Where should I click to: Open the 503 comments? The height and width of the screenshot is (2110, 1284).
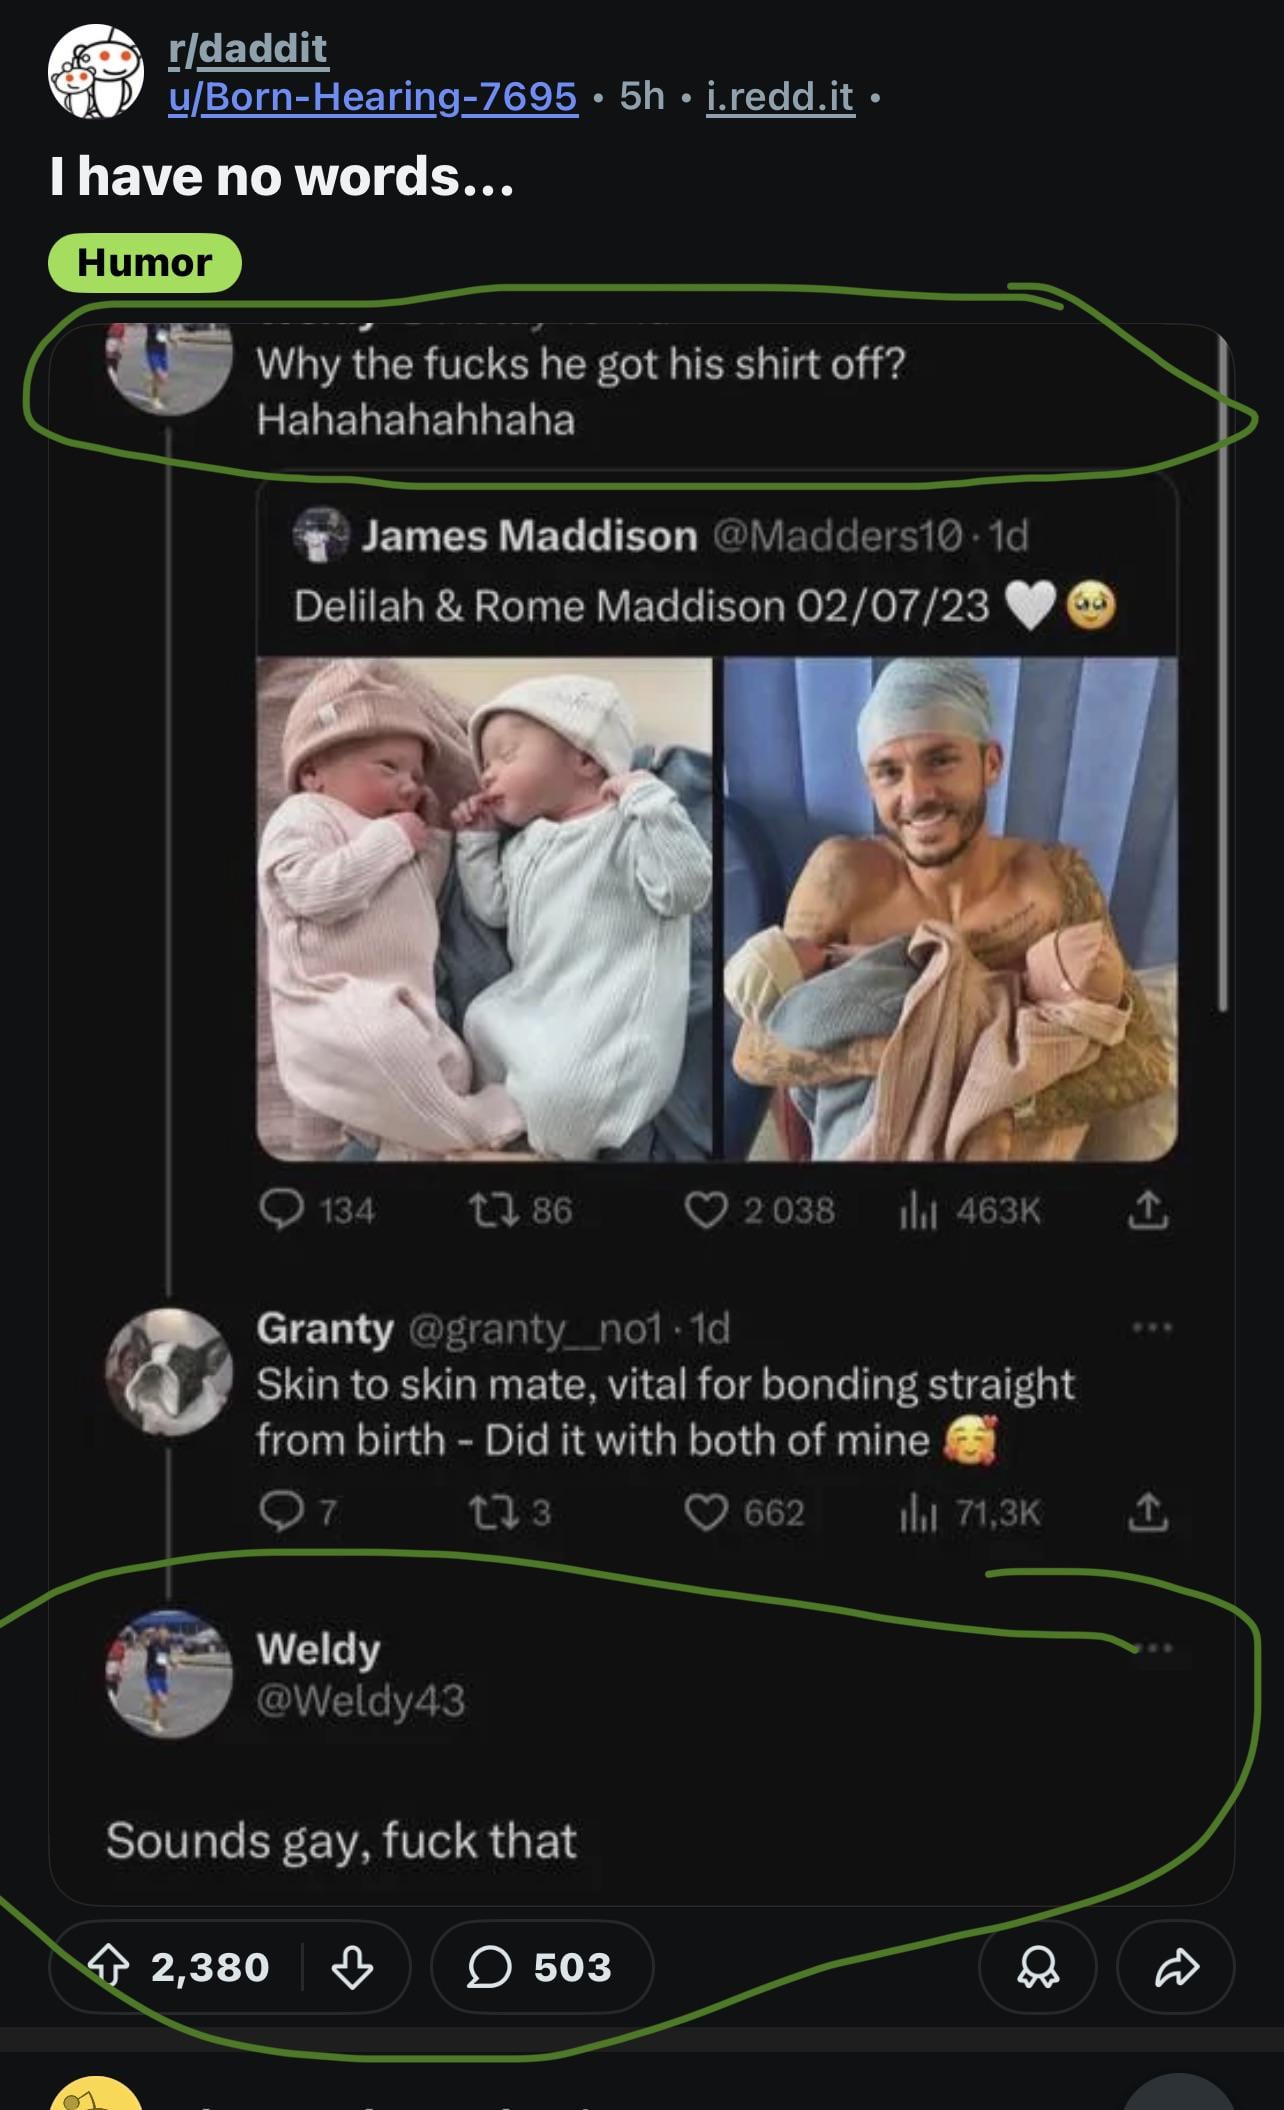click(x=541, y=1967)
